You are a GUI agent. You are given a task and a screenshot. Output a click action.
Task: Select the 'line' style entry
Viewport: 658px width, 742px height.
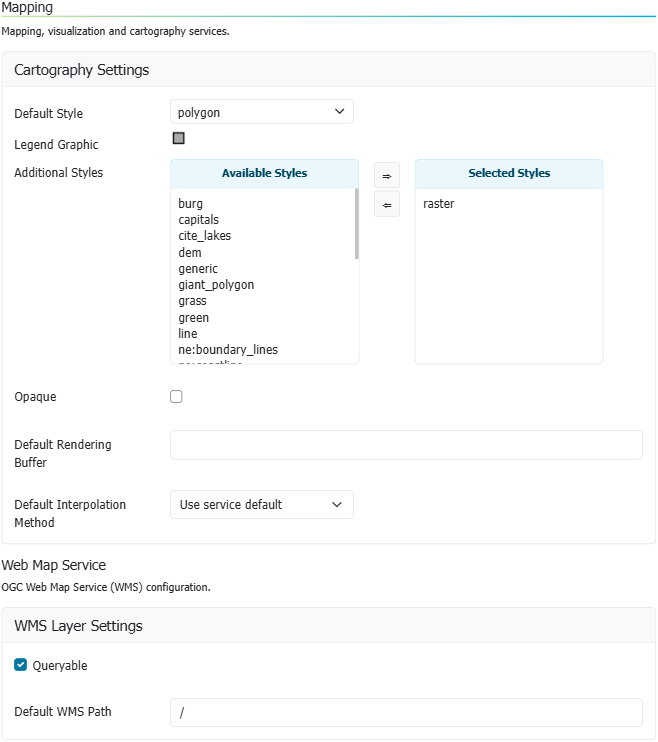pos(188,334)
